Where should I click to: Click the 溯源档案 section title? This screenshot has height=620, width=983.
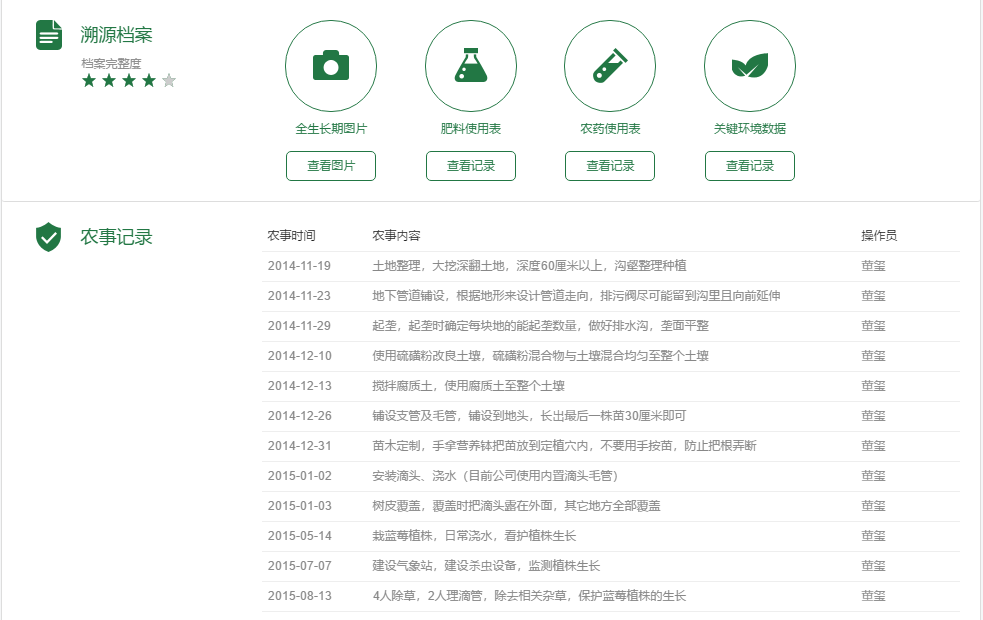[115, 33]
